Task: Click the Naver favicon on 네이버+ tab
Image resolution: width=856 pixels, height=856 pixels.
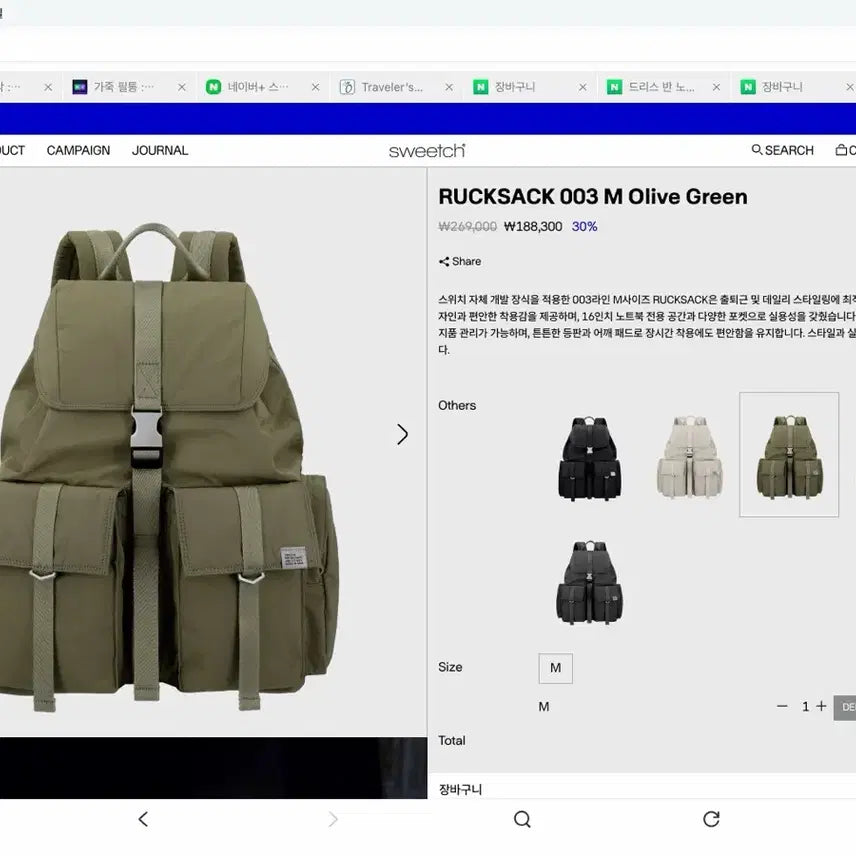Action: 213,87
